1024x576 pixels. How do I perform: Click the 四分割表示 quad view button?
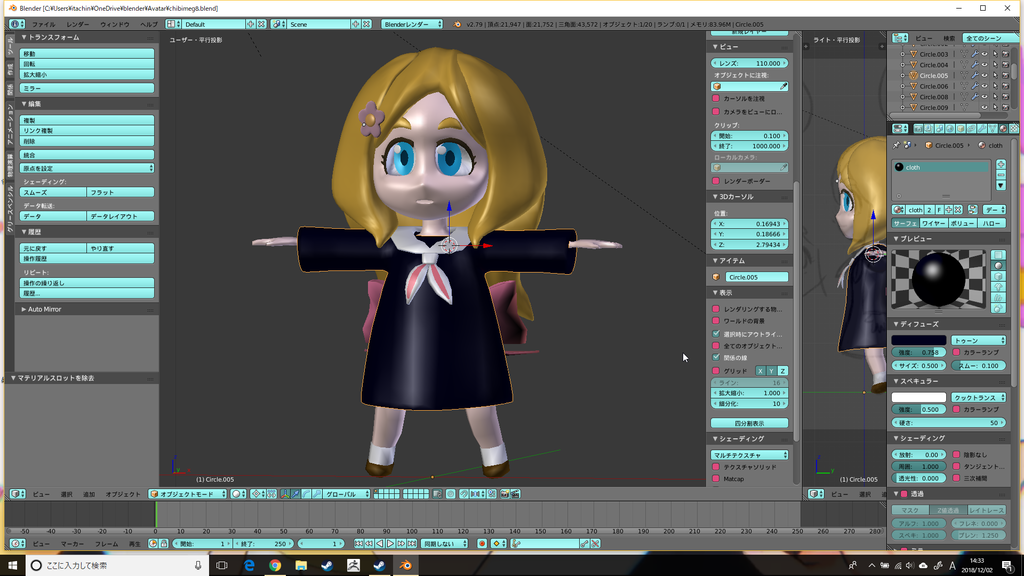pos(749,423)
